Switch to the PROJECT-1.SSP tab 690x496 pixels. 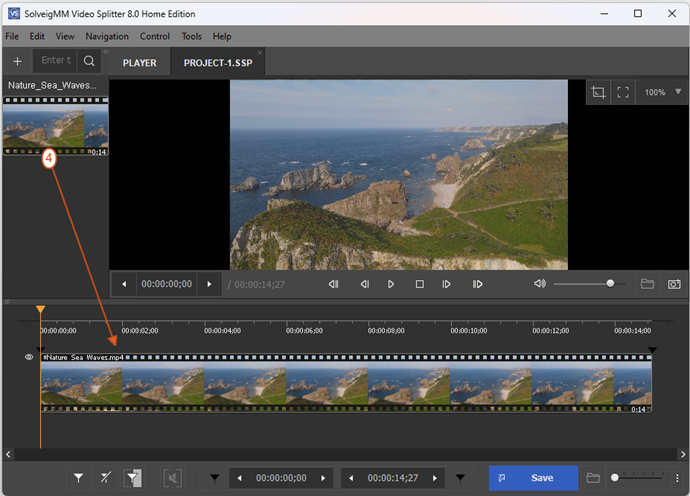click(x=218, y=63)
